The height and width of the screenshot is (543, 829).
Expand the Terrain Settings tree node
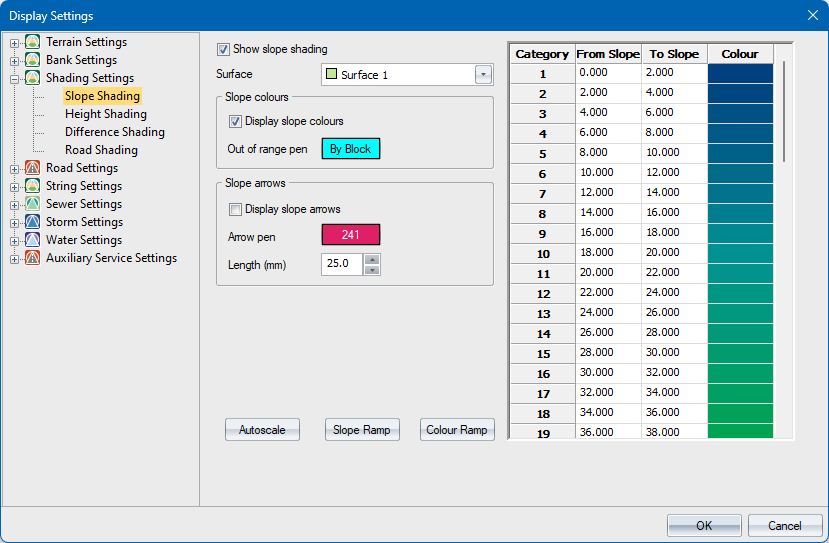15,42
